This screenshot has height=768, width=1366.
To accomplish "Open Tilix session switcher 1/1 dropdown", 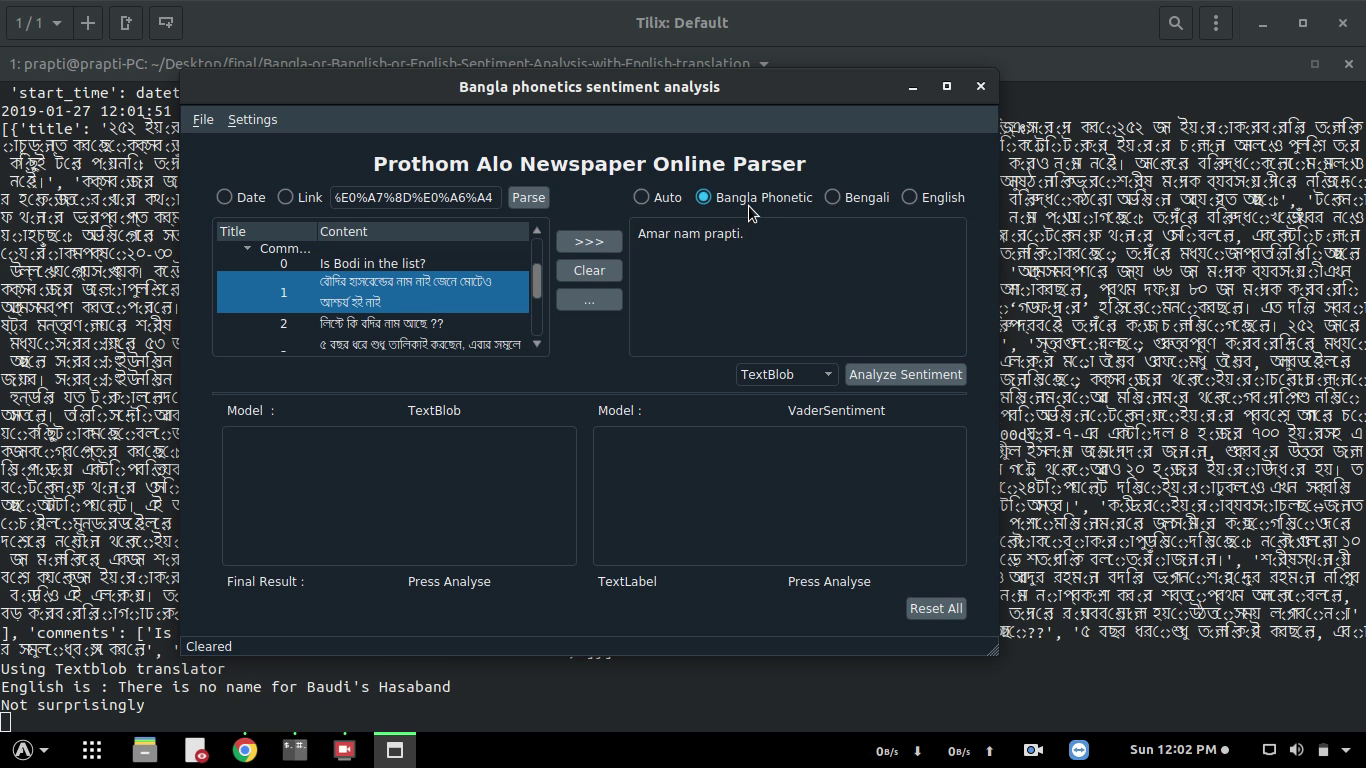I will pos(39,22).
